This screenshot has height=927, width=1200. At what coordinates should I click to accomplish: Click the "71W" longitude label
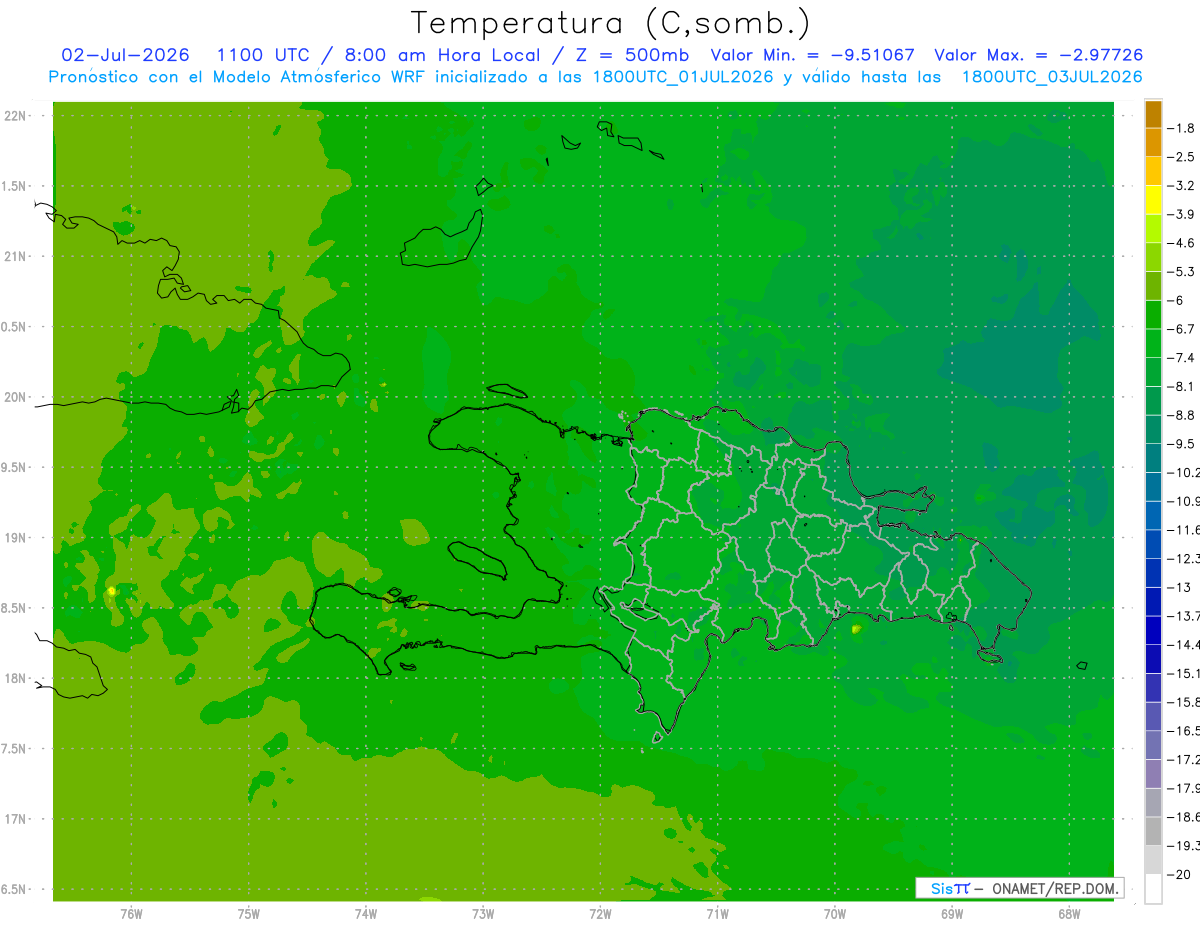point(717,914)
